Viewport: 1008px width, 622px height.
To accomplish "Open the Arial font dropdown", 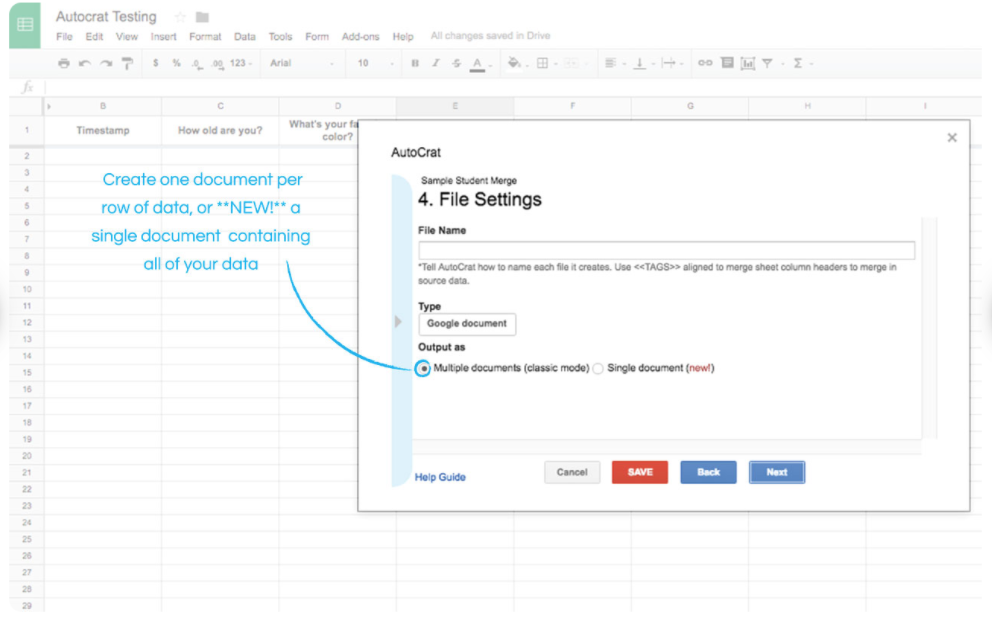I will (302, 63).
